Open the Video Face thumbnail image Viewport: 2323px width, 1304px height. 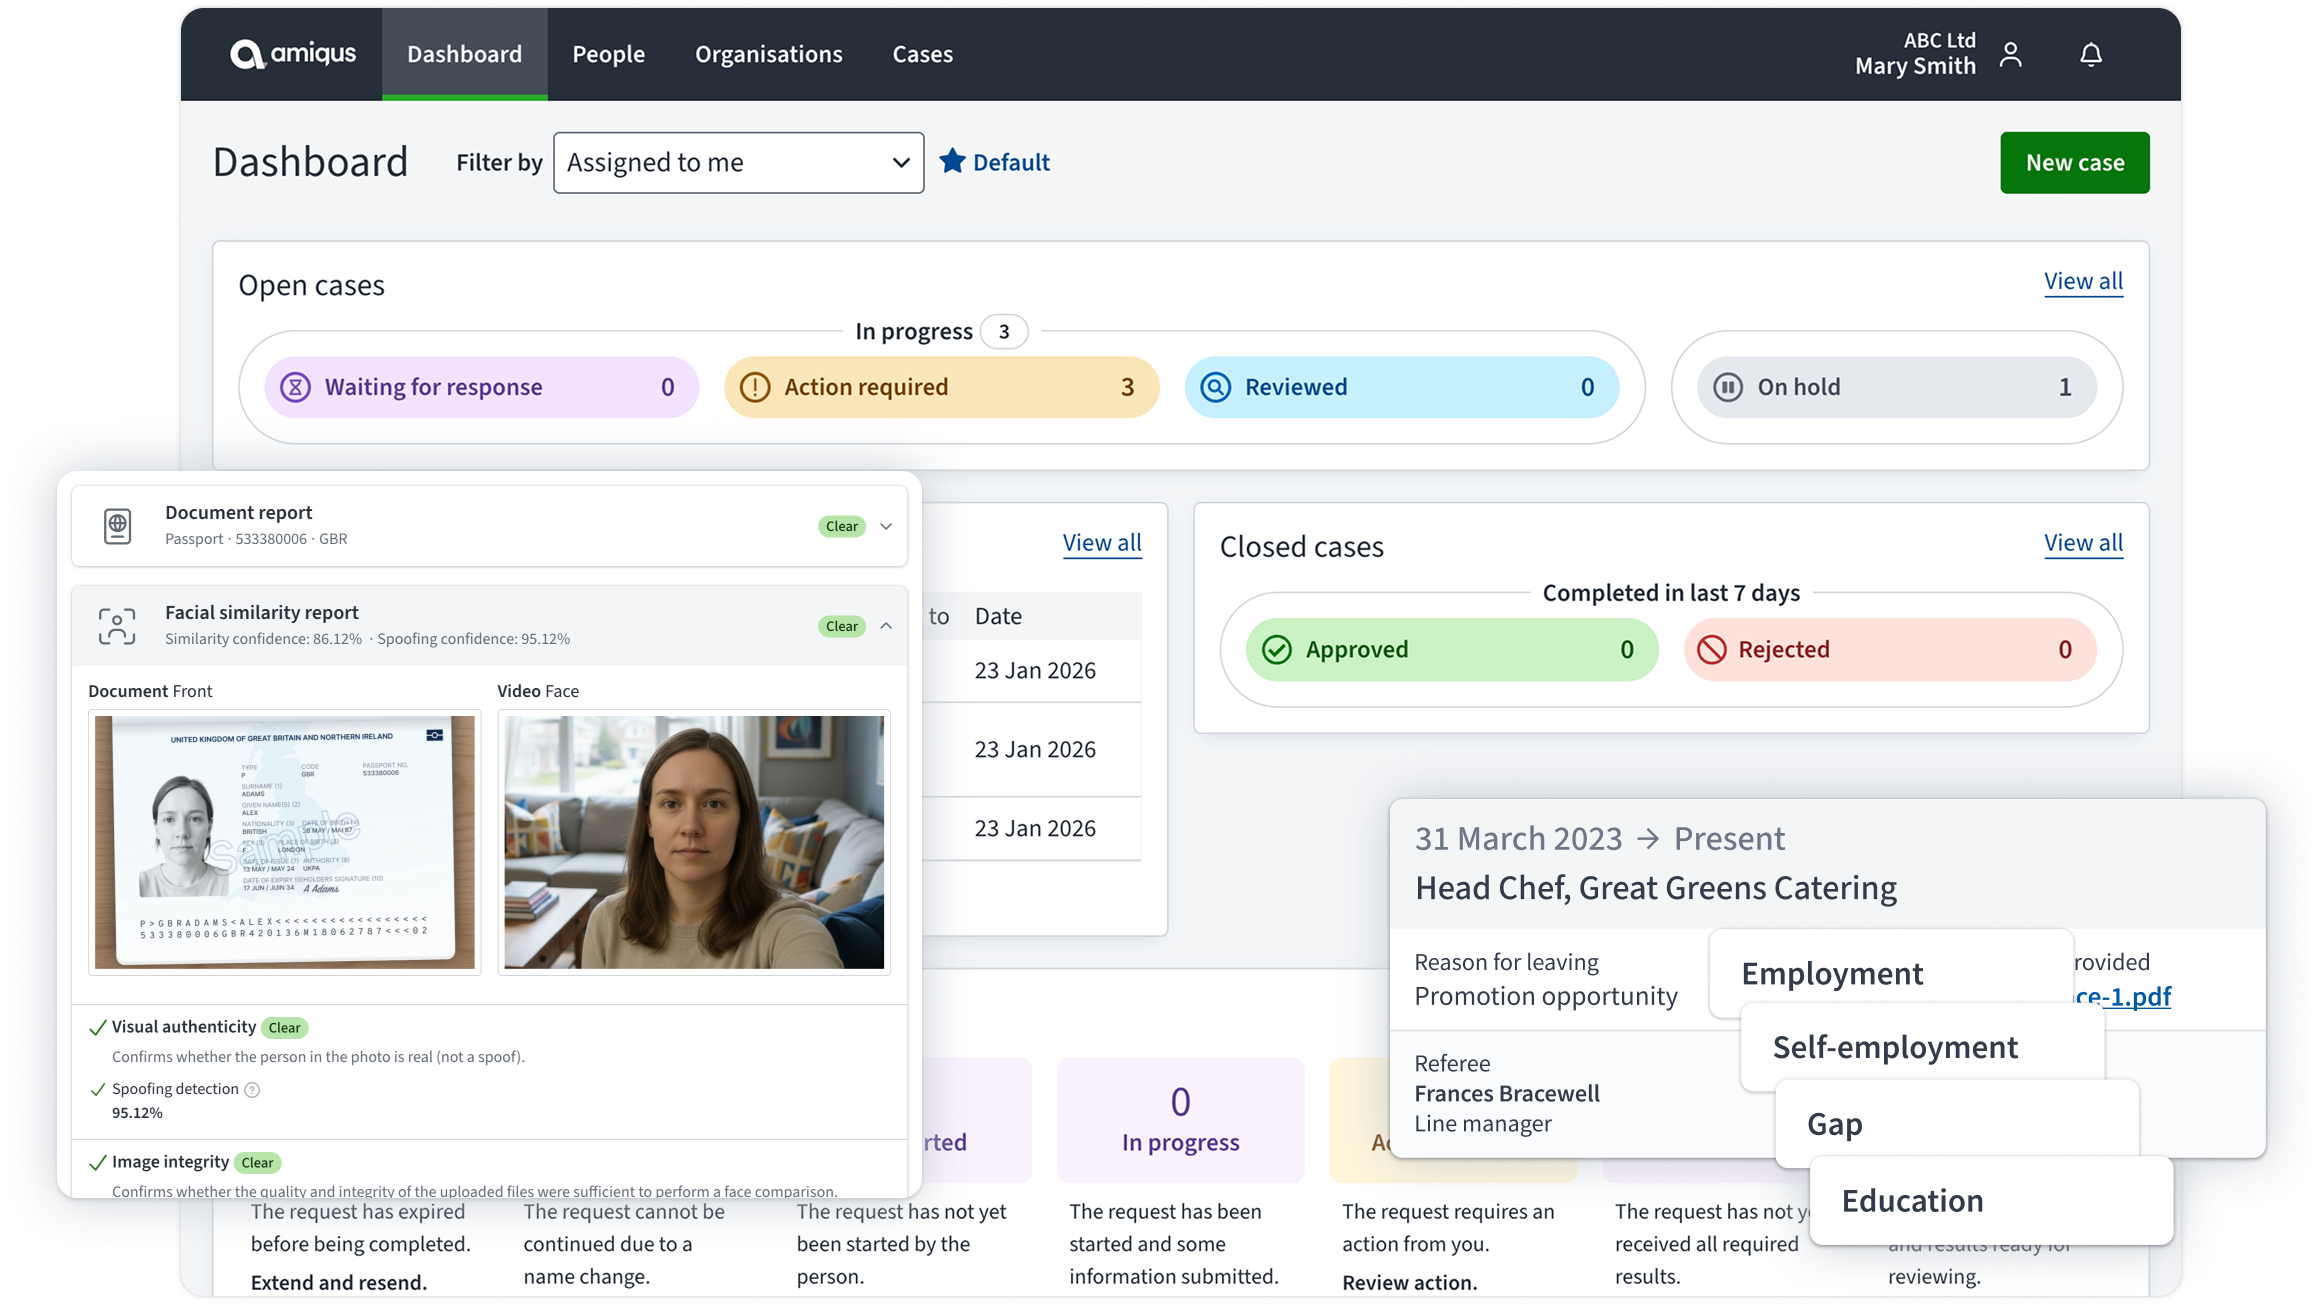pos(694,842)
